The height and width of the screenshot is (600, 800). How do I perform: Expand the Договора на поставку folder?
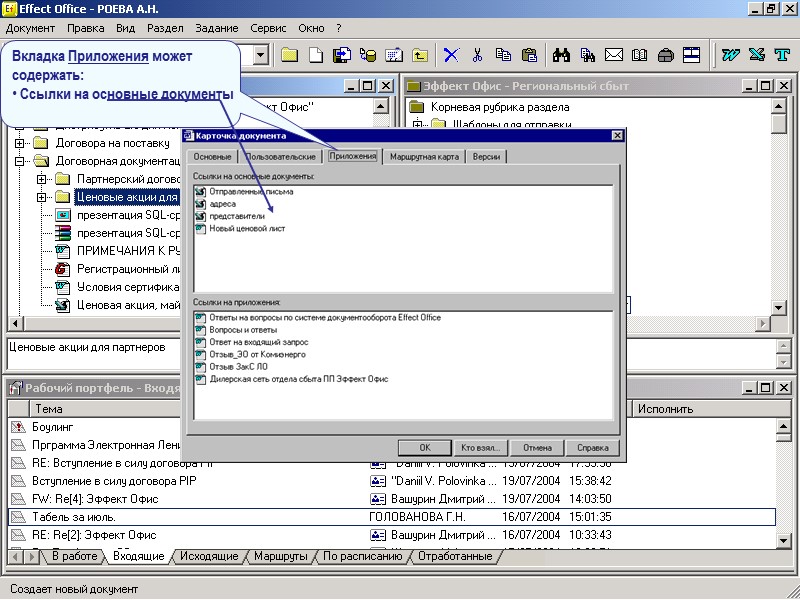[x=19, y=143]
